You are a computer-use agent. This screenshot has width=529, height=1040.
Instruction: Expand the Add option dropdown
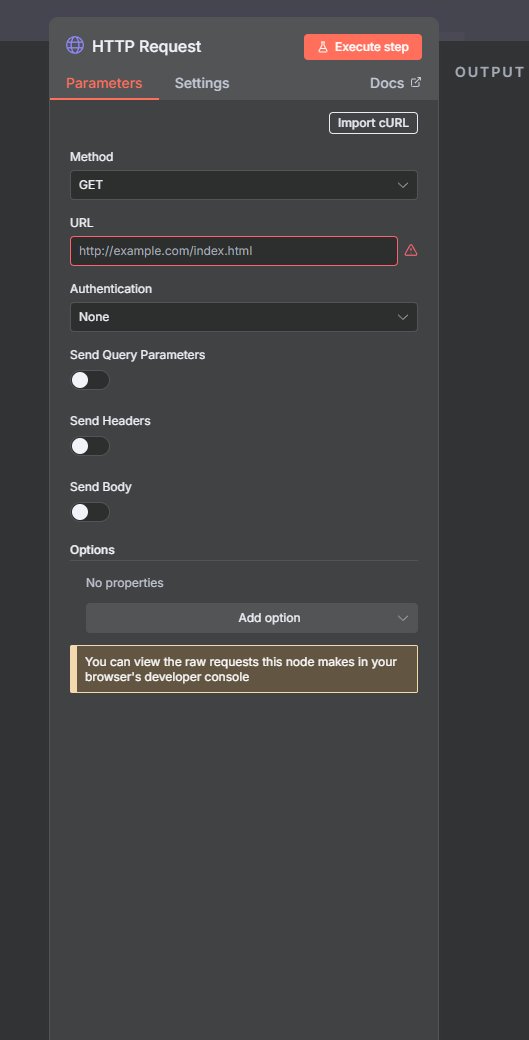pyautogui.click(x=252, y=618)
